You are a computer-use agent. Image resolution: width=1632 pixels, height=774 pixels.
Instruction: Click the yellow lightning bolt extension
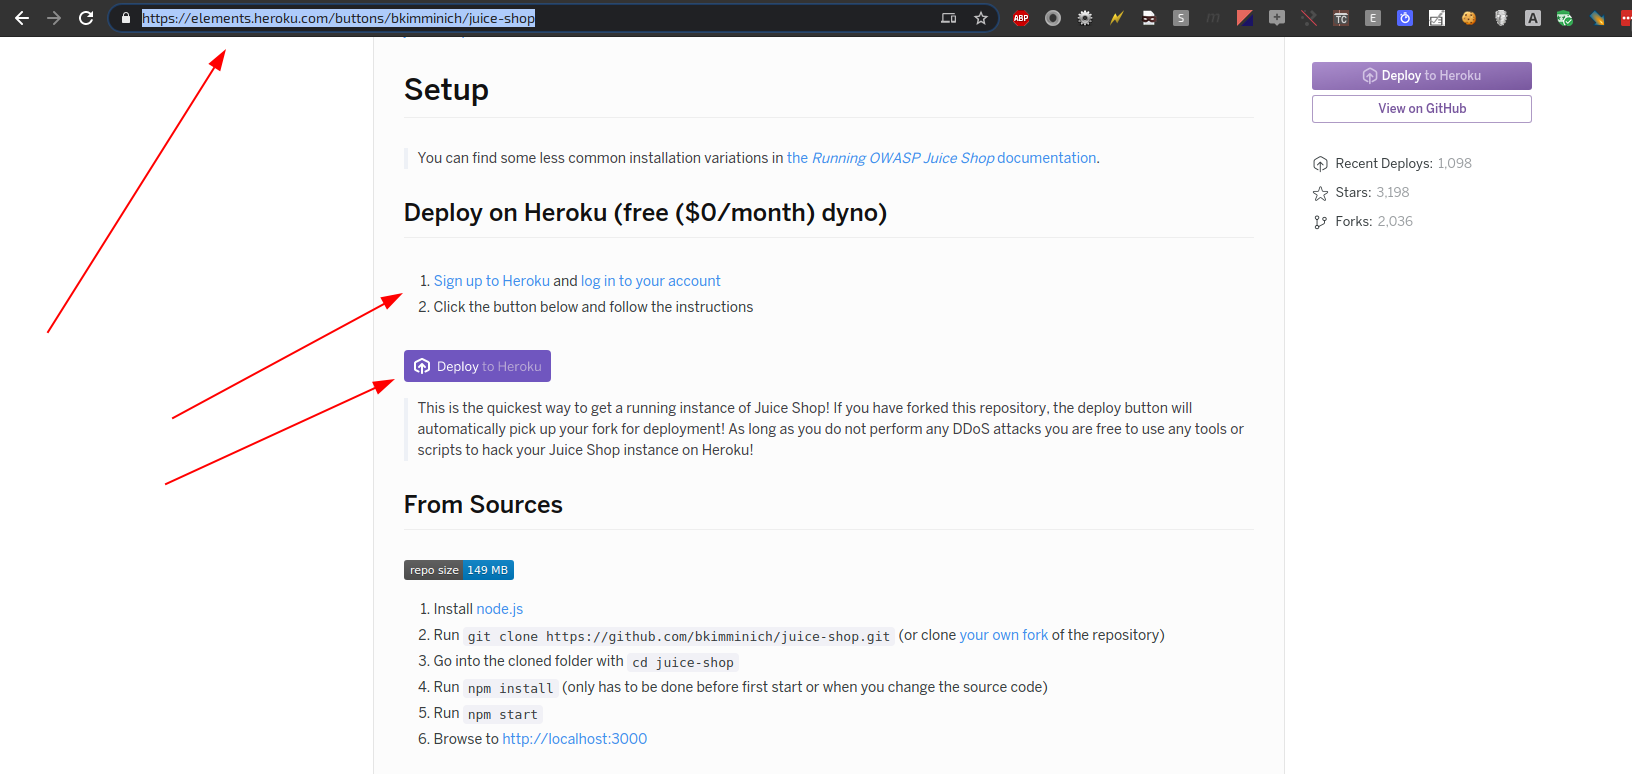pyautogui.click(x=1117, y=18)
